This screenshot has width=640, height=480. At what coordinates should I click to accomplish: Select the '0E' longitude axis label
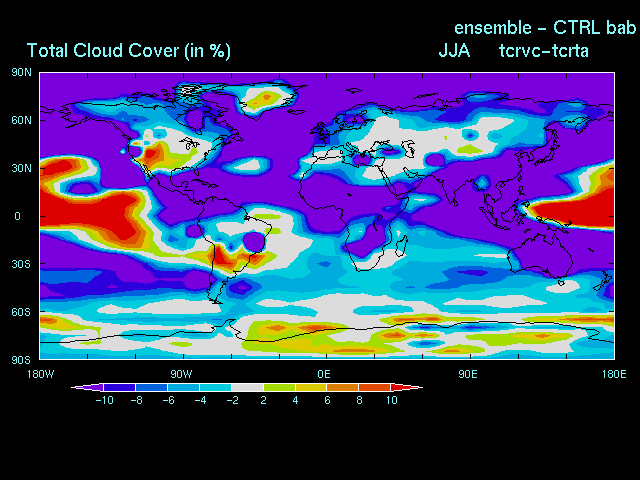click(x=324, y=373)
